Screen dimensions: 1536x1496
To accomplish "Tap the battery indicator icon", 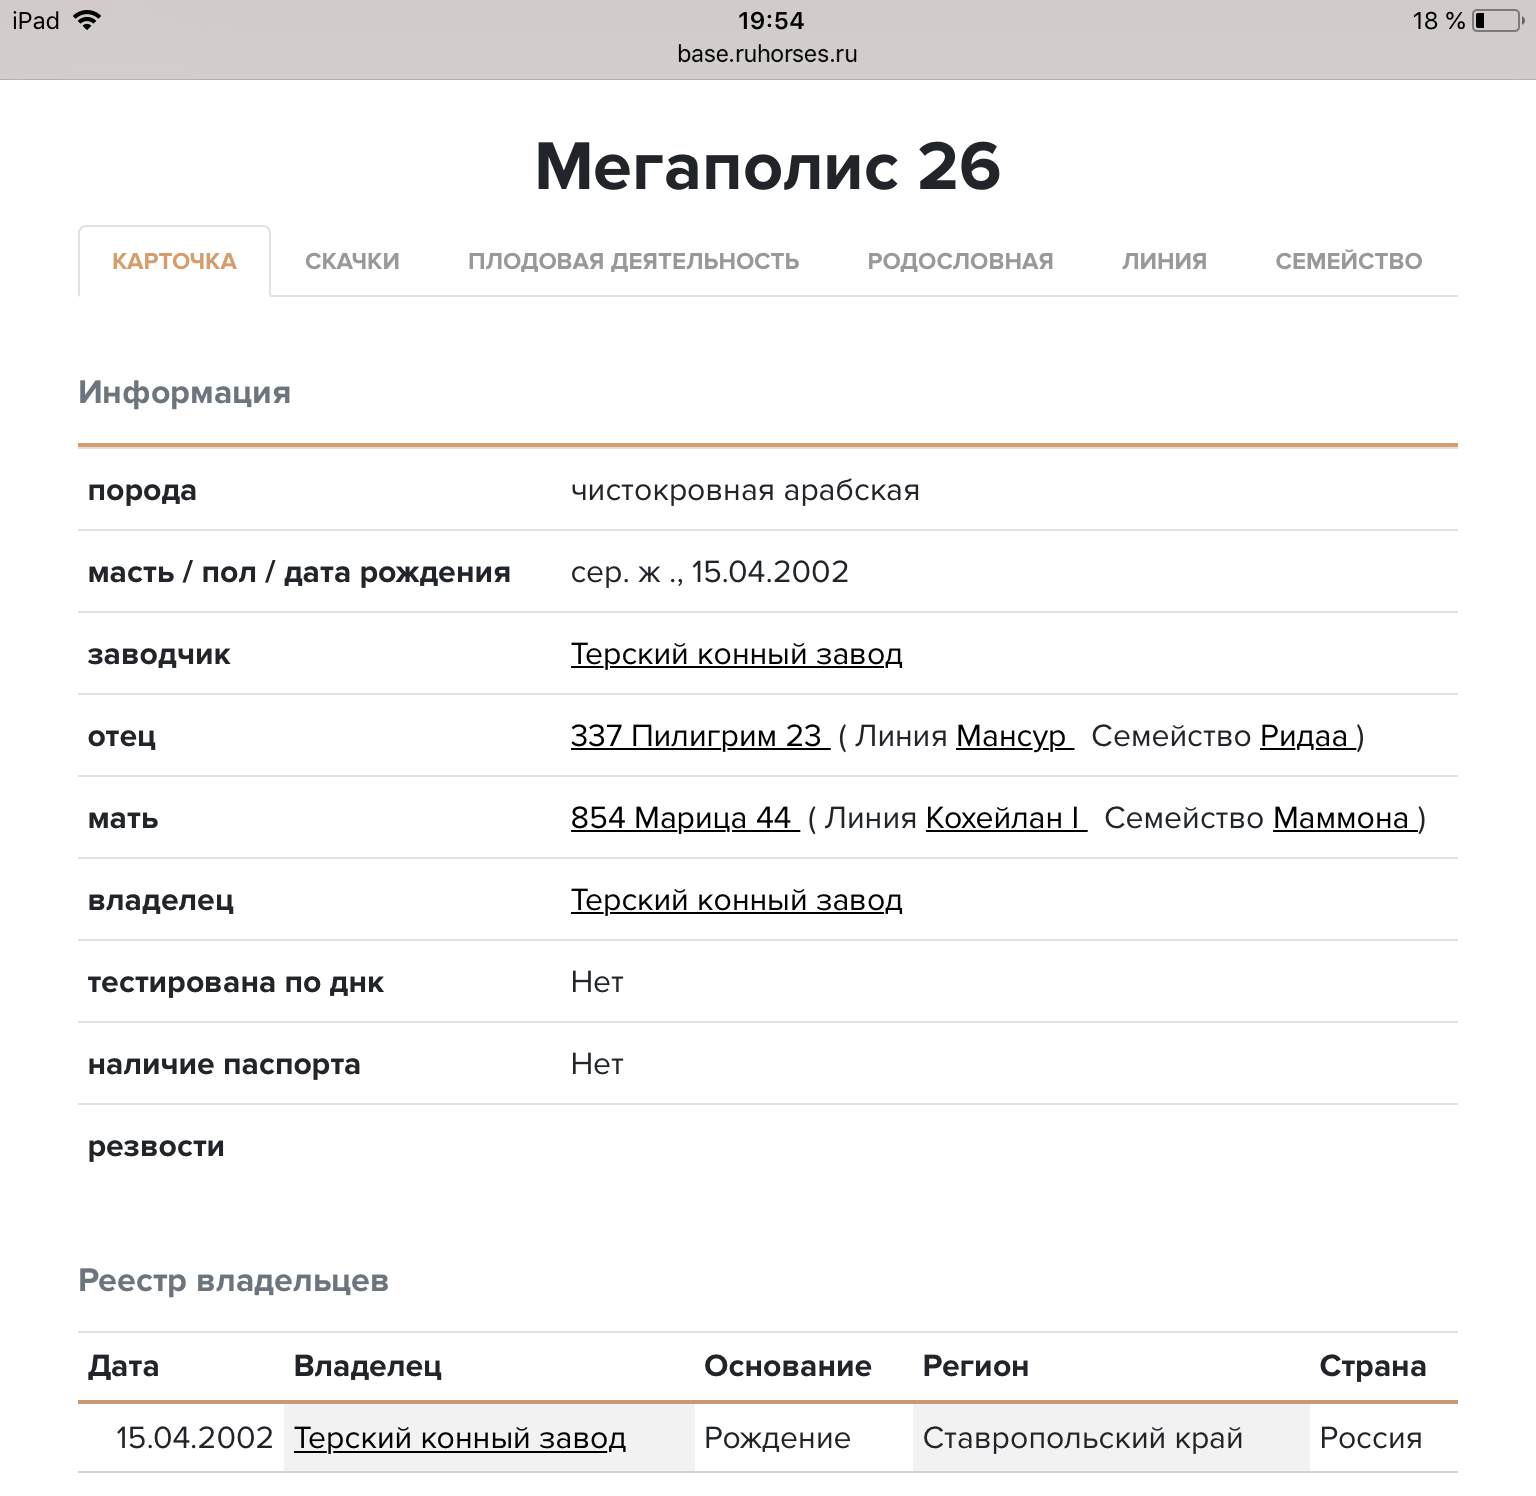I will [1497, 21].
